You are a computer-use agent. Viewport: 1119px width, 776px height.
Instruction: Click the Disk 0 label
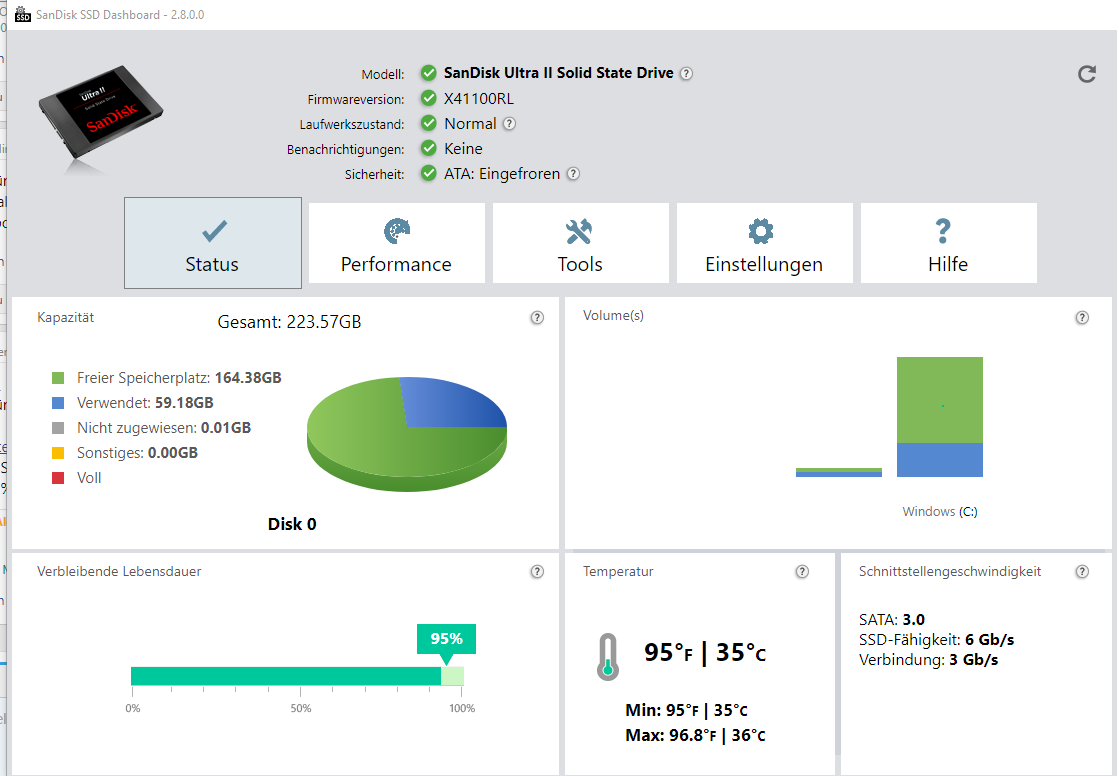tap(292, 524)
